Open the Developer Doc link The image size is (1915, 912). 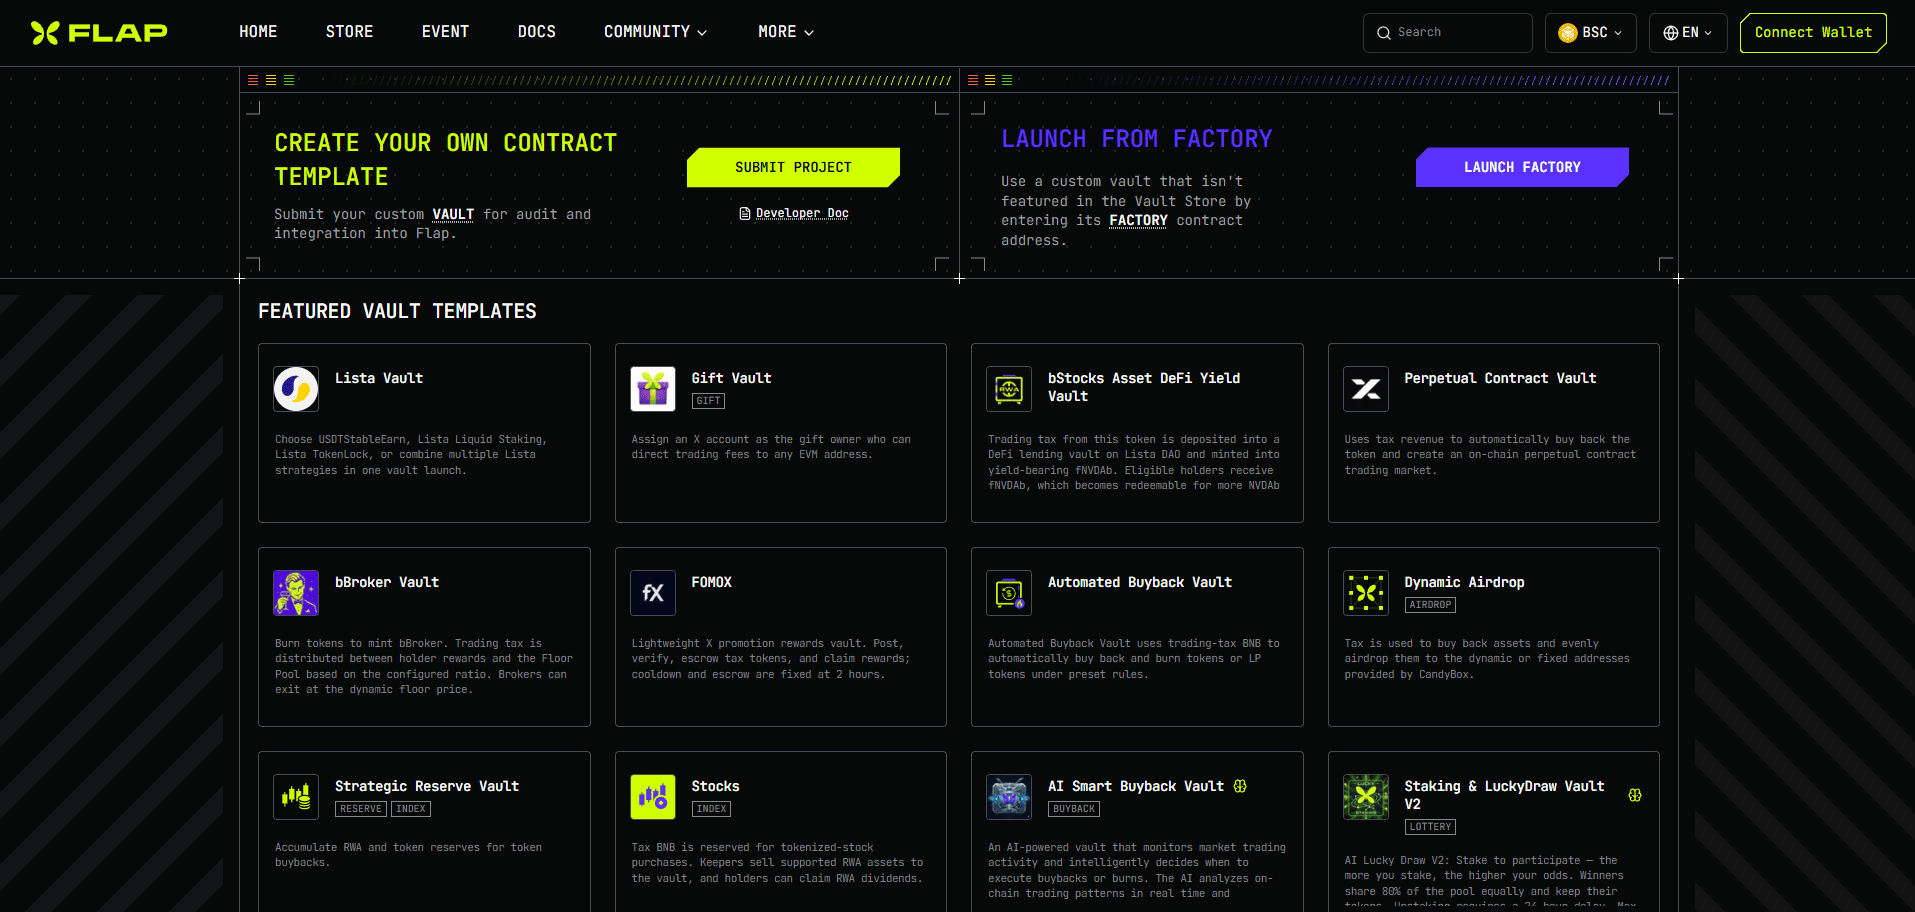[x=802, y=213]
